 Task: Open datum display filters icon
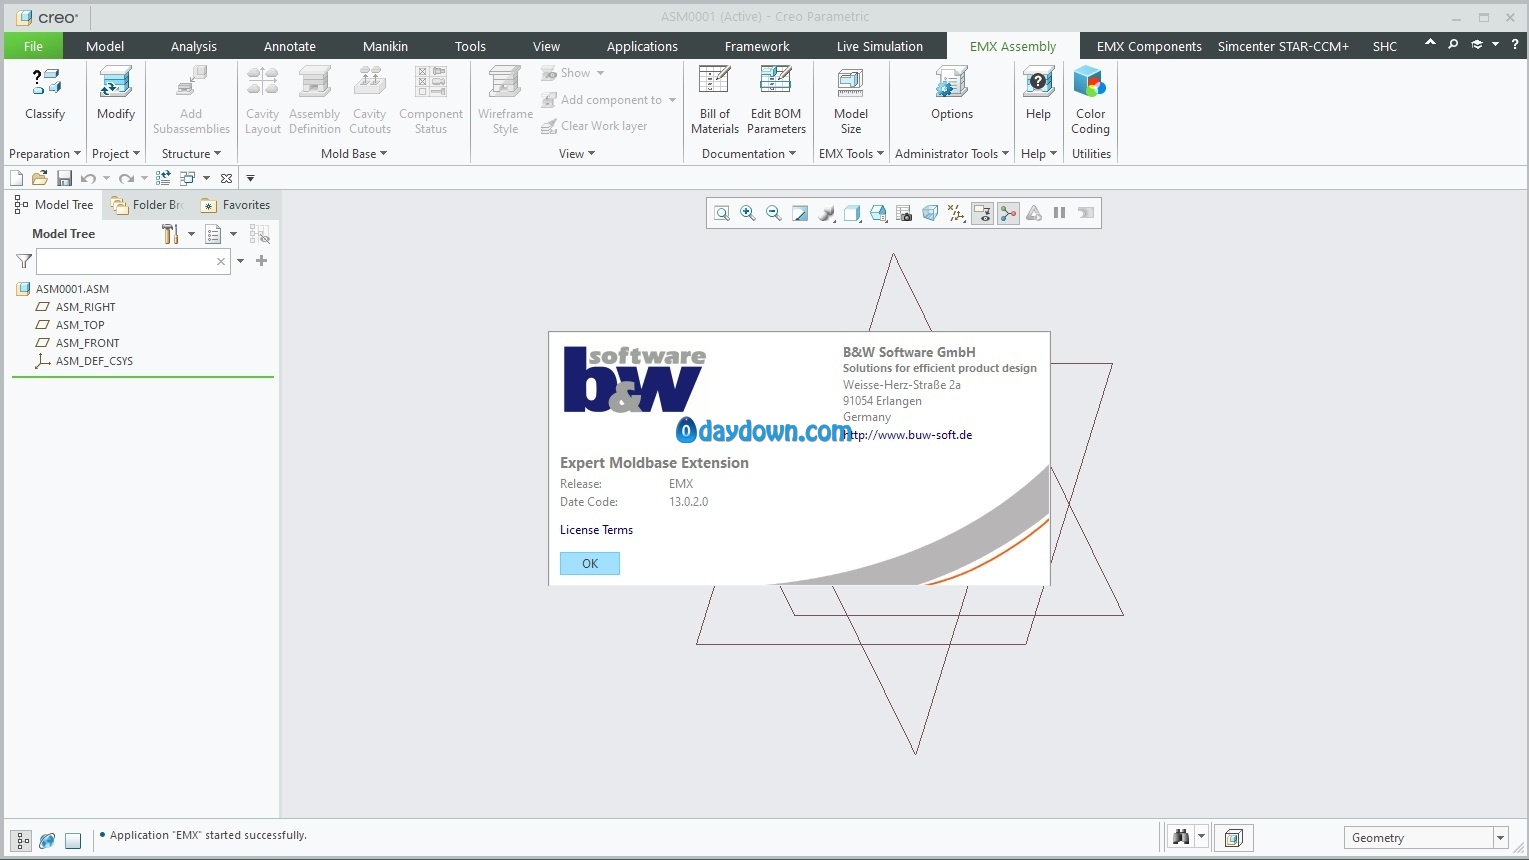956,213
